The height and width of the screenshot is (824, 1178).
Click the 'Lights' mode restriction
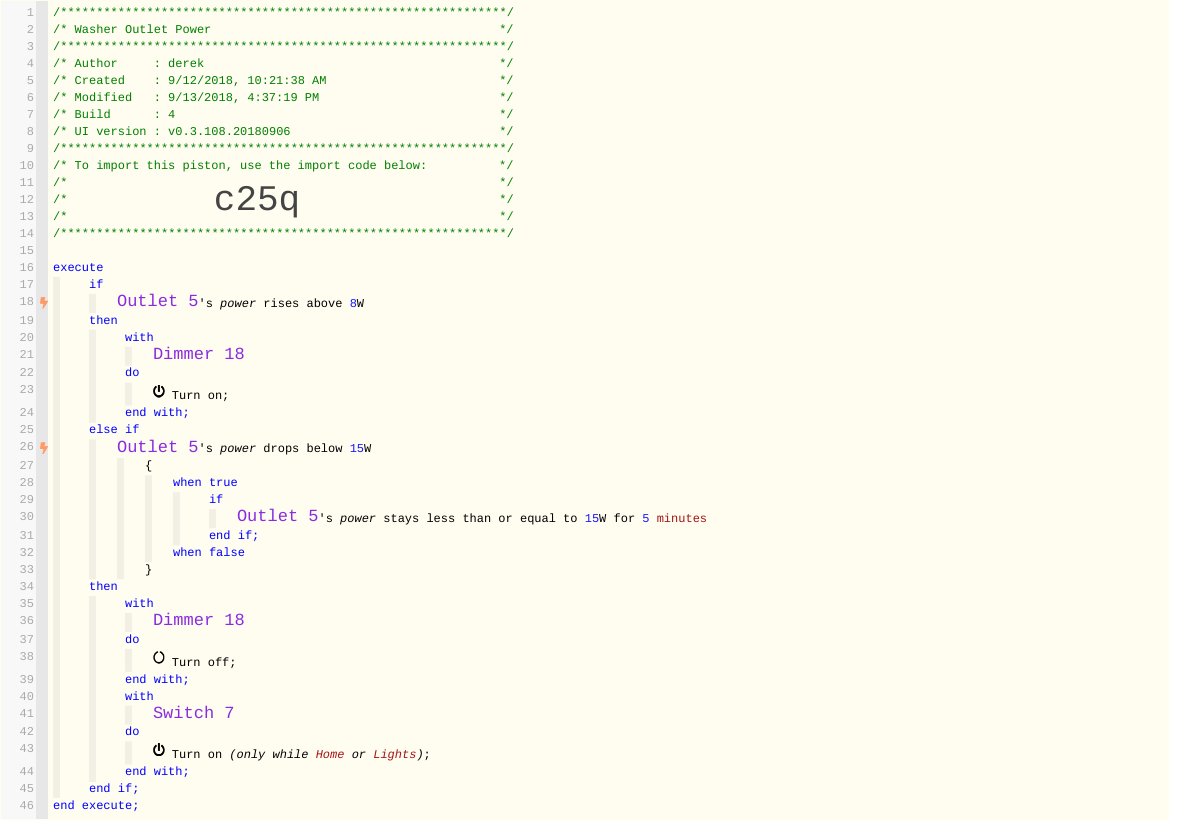(x=394, y=755)
